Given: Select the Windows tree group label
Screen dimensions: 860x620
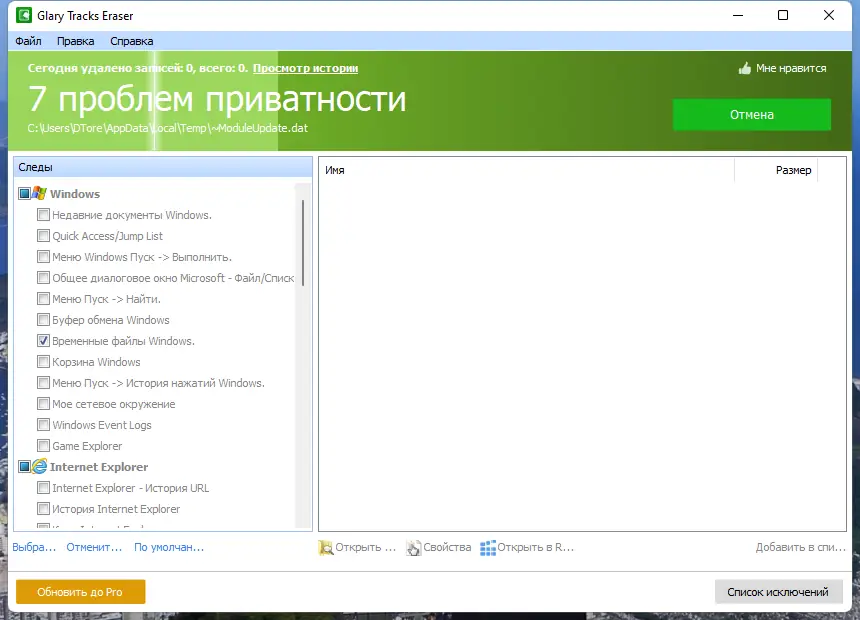Looking at the screenshot, I should (x=75, y=194).
